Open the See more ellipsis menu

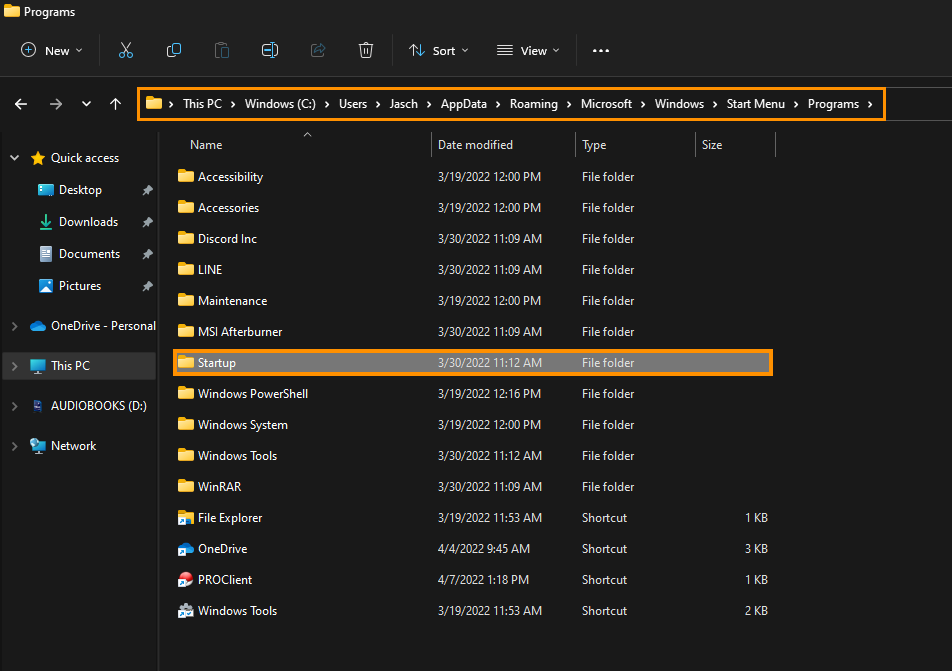[x=600, y=50]
